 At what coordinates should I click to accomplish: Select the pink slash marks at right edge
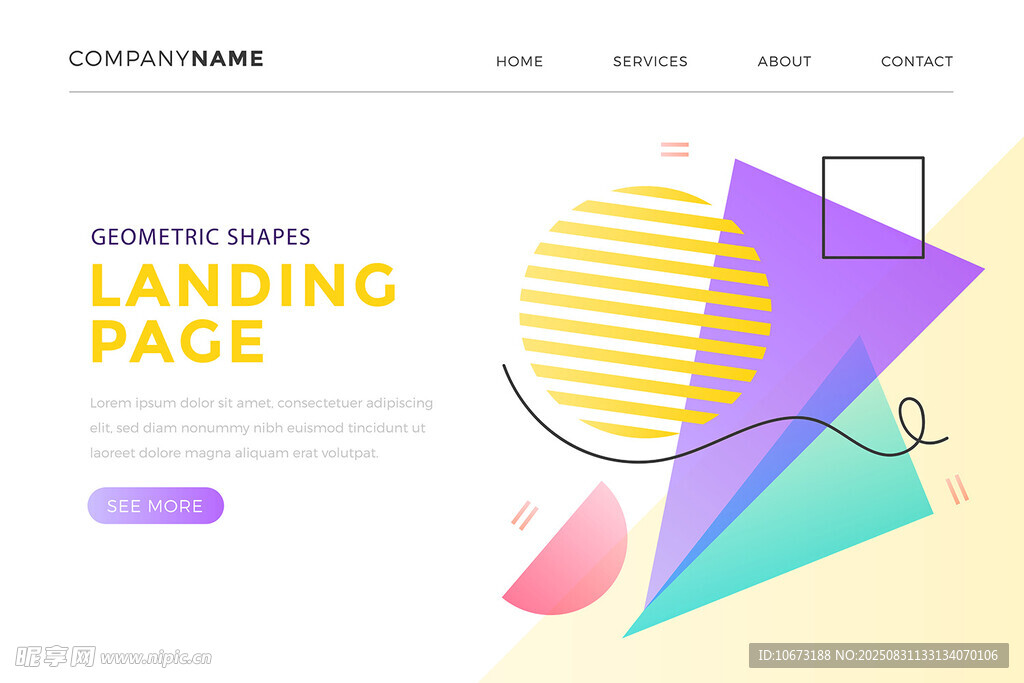(x=957, y=489)
